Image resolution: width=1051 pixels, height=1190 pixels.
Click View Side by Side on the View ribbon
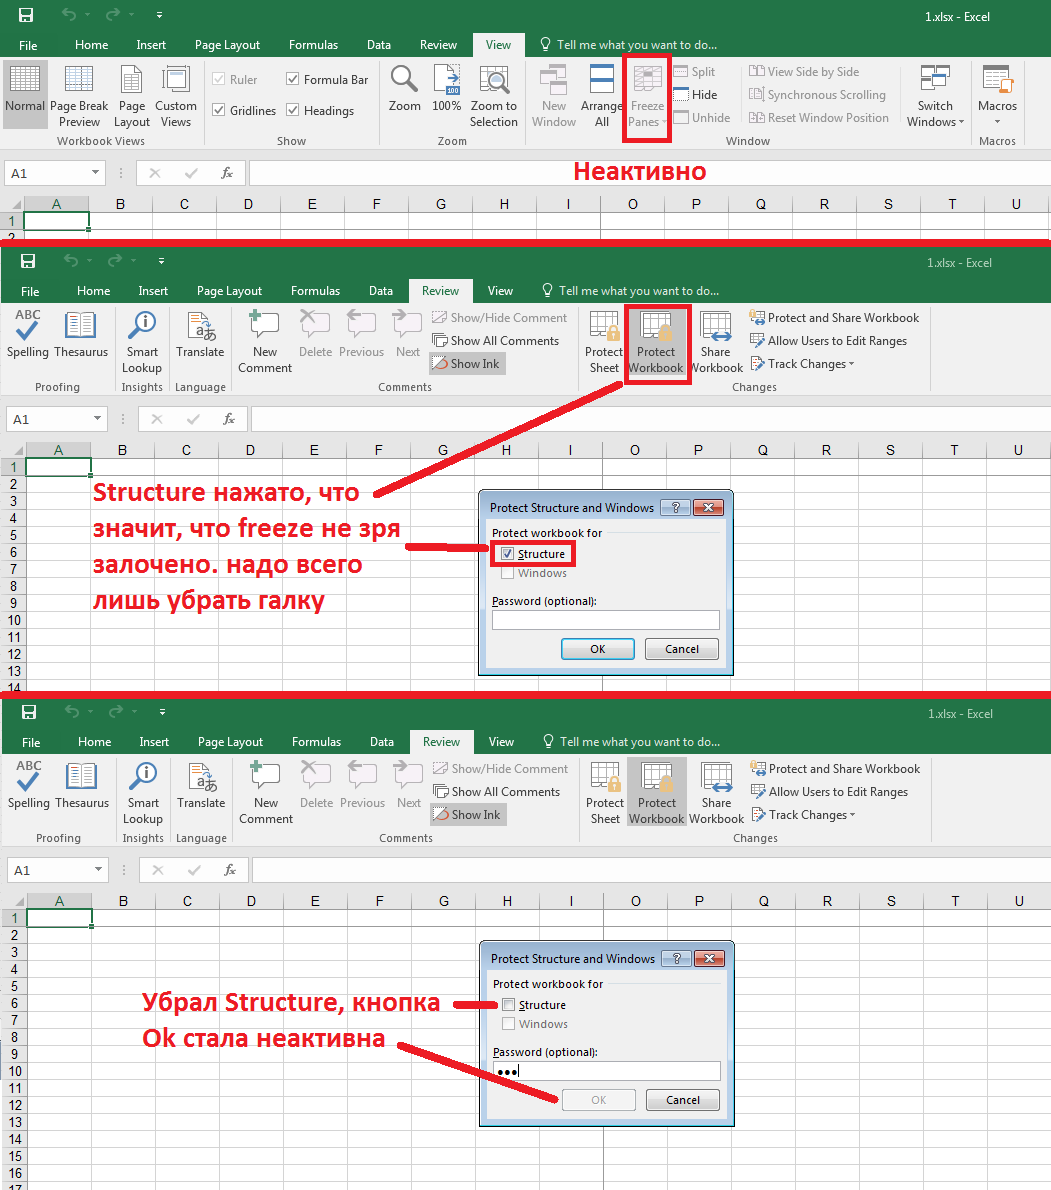[804, 71]
